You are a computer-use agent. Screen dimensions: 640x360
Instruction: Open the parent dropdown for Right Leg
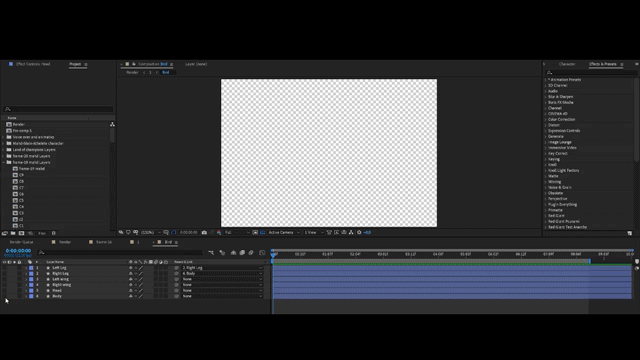[x=222, y=273]
